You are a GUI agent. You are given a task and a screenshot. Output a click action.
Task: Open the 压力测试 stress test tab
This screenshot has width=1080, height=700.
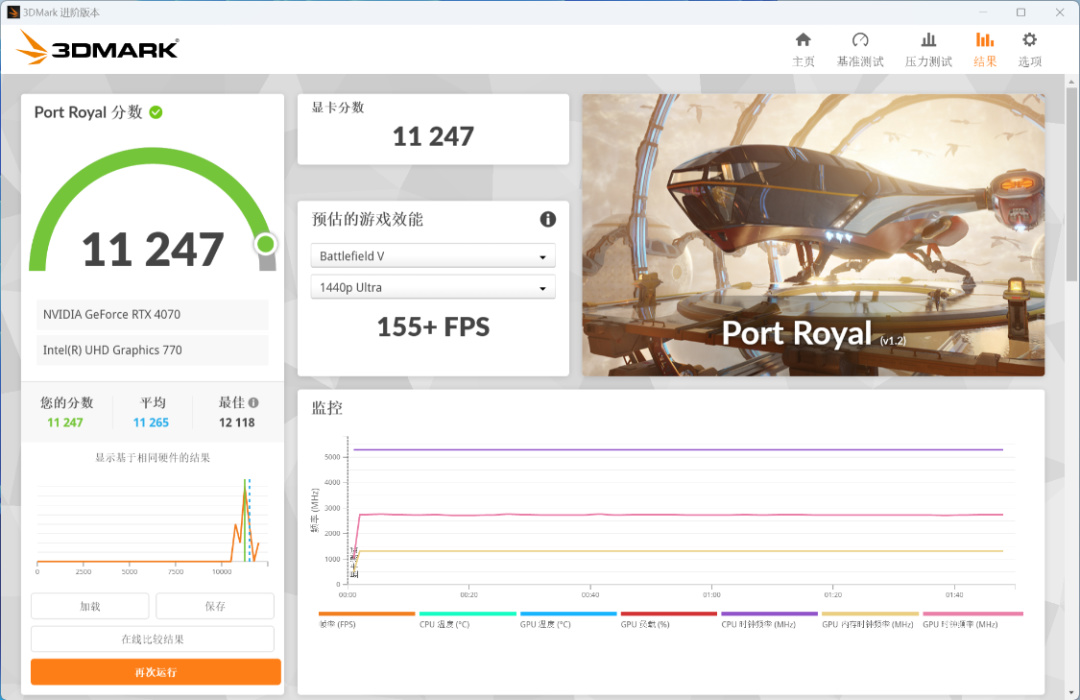pyautogui.click(x=928, y=50)
